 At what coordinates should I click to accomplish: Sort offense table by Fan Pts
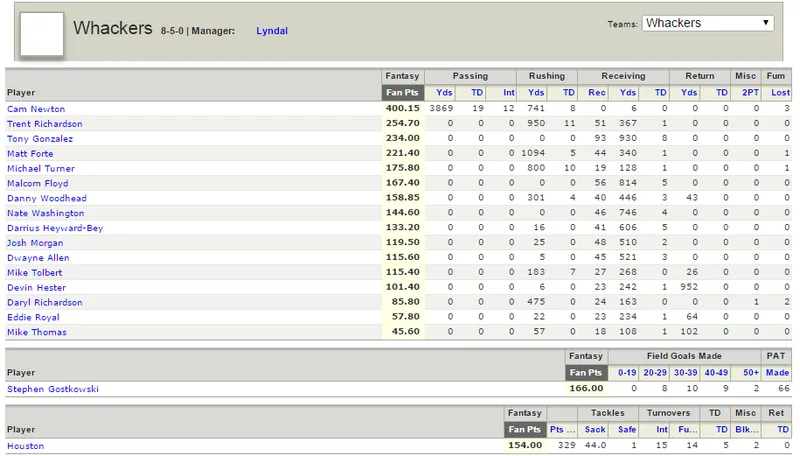tap(402, 92)
